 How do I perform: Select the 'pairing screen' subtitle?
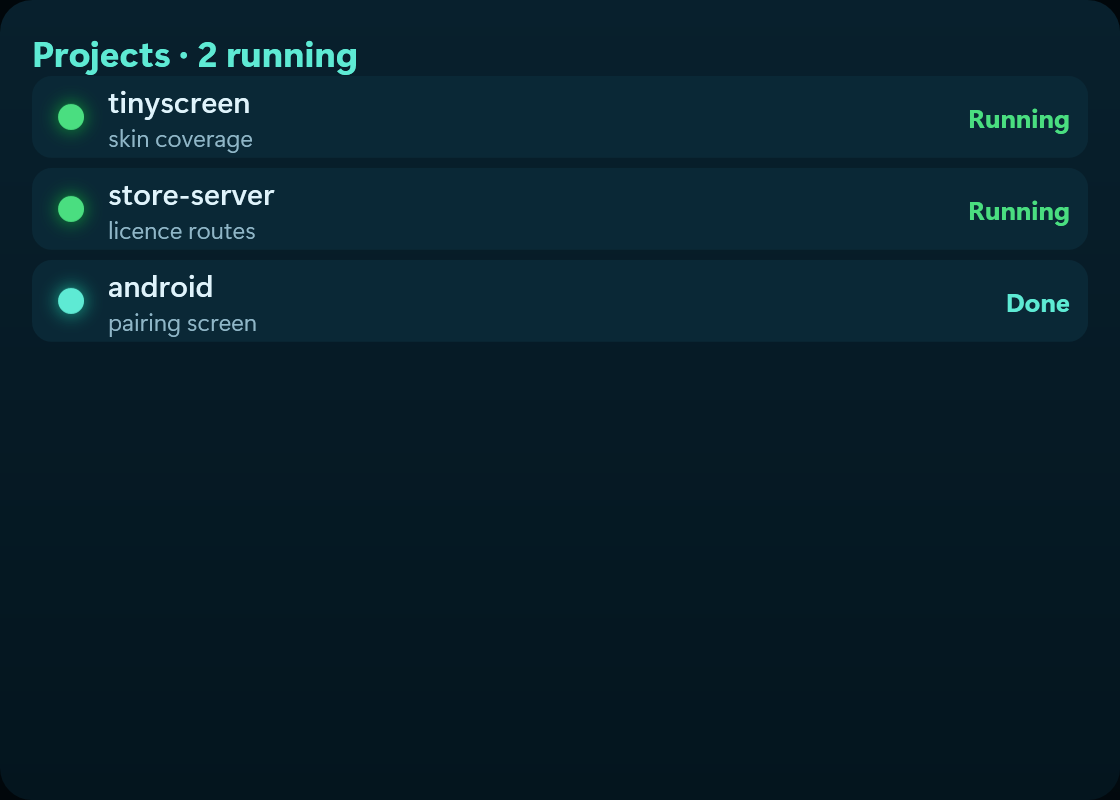(182, 324)
